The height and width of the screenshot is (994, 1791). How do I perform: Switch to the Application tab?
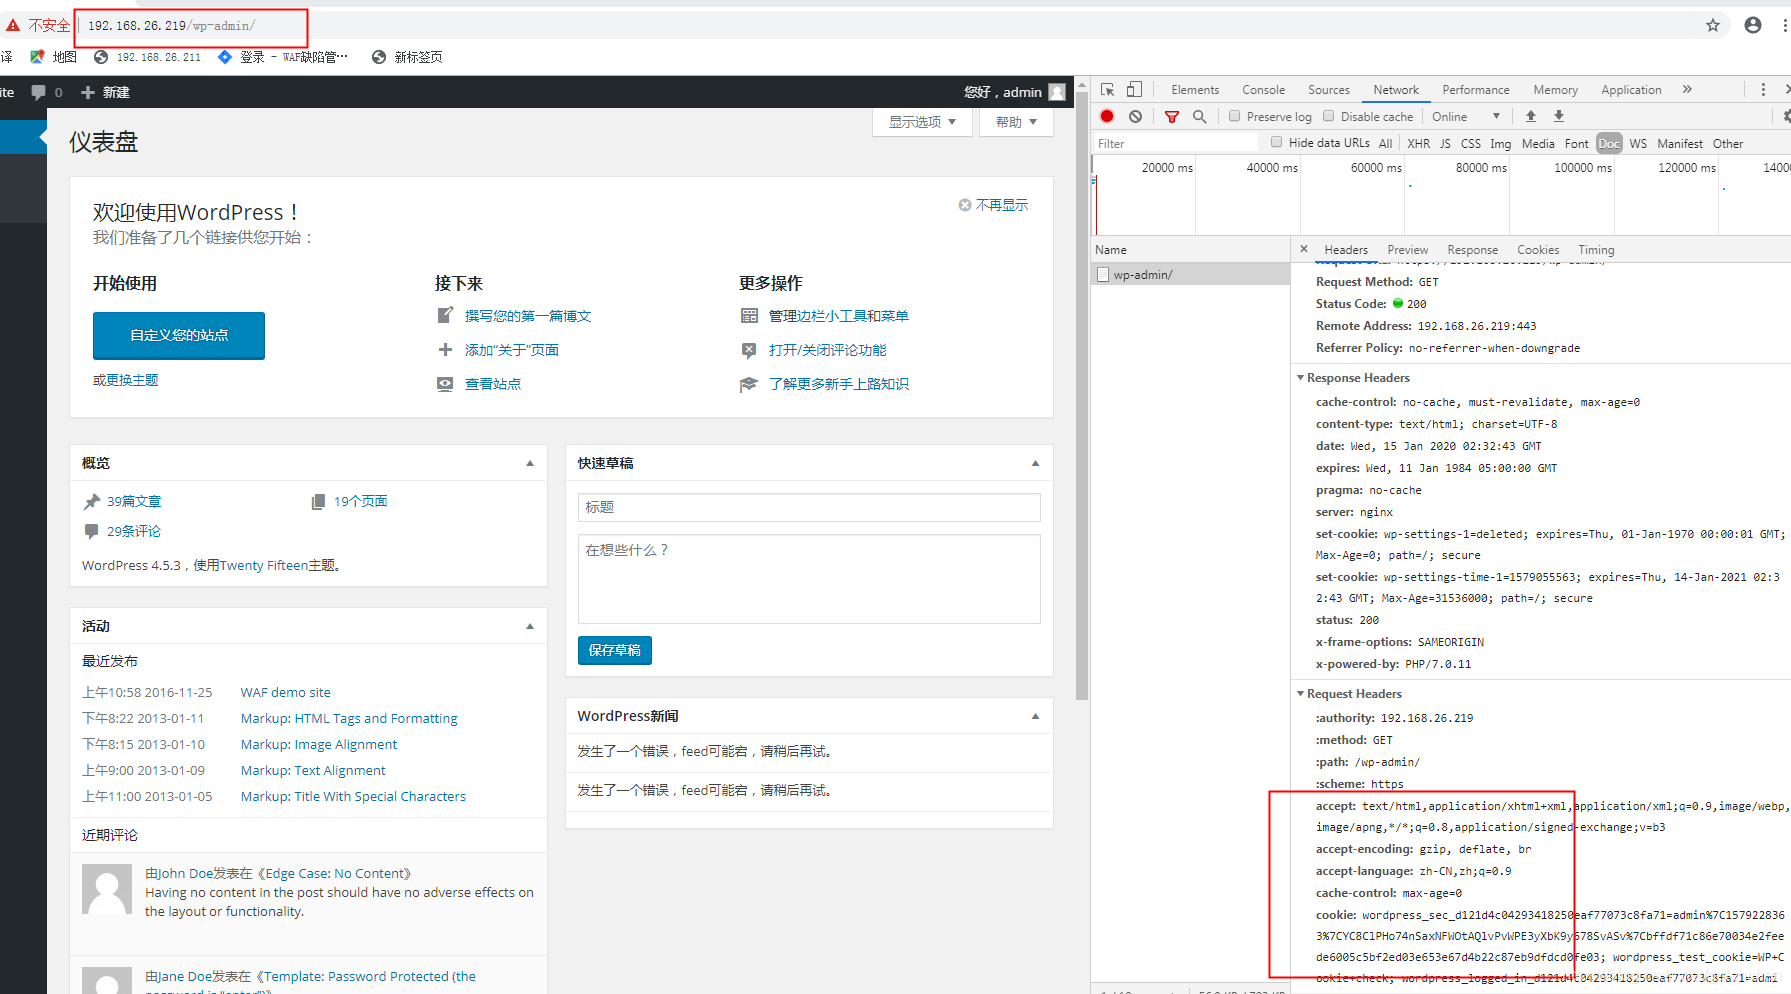pyautogui.click(x=1631, y=90)
